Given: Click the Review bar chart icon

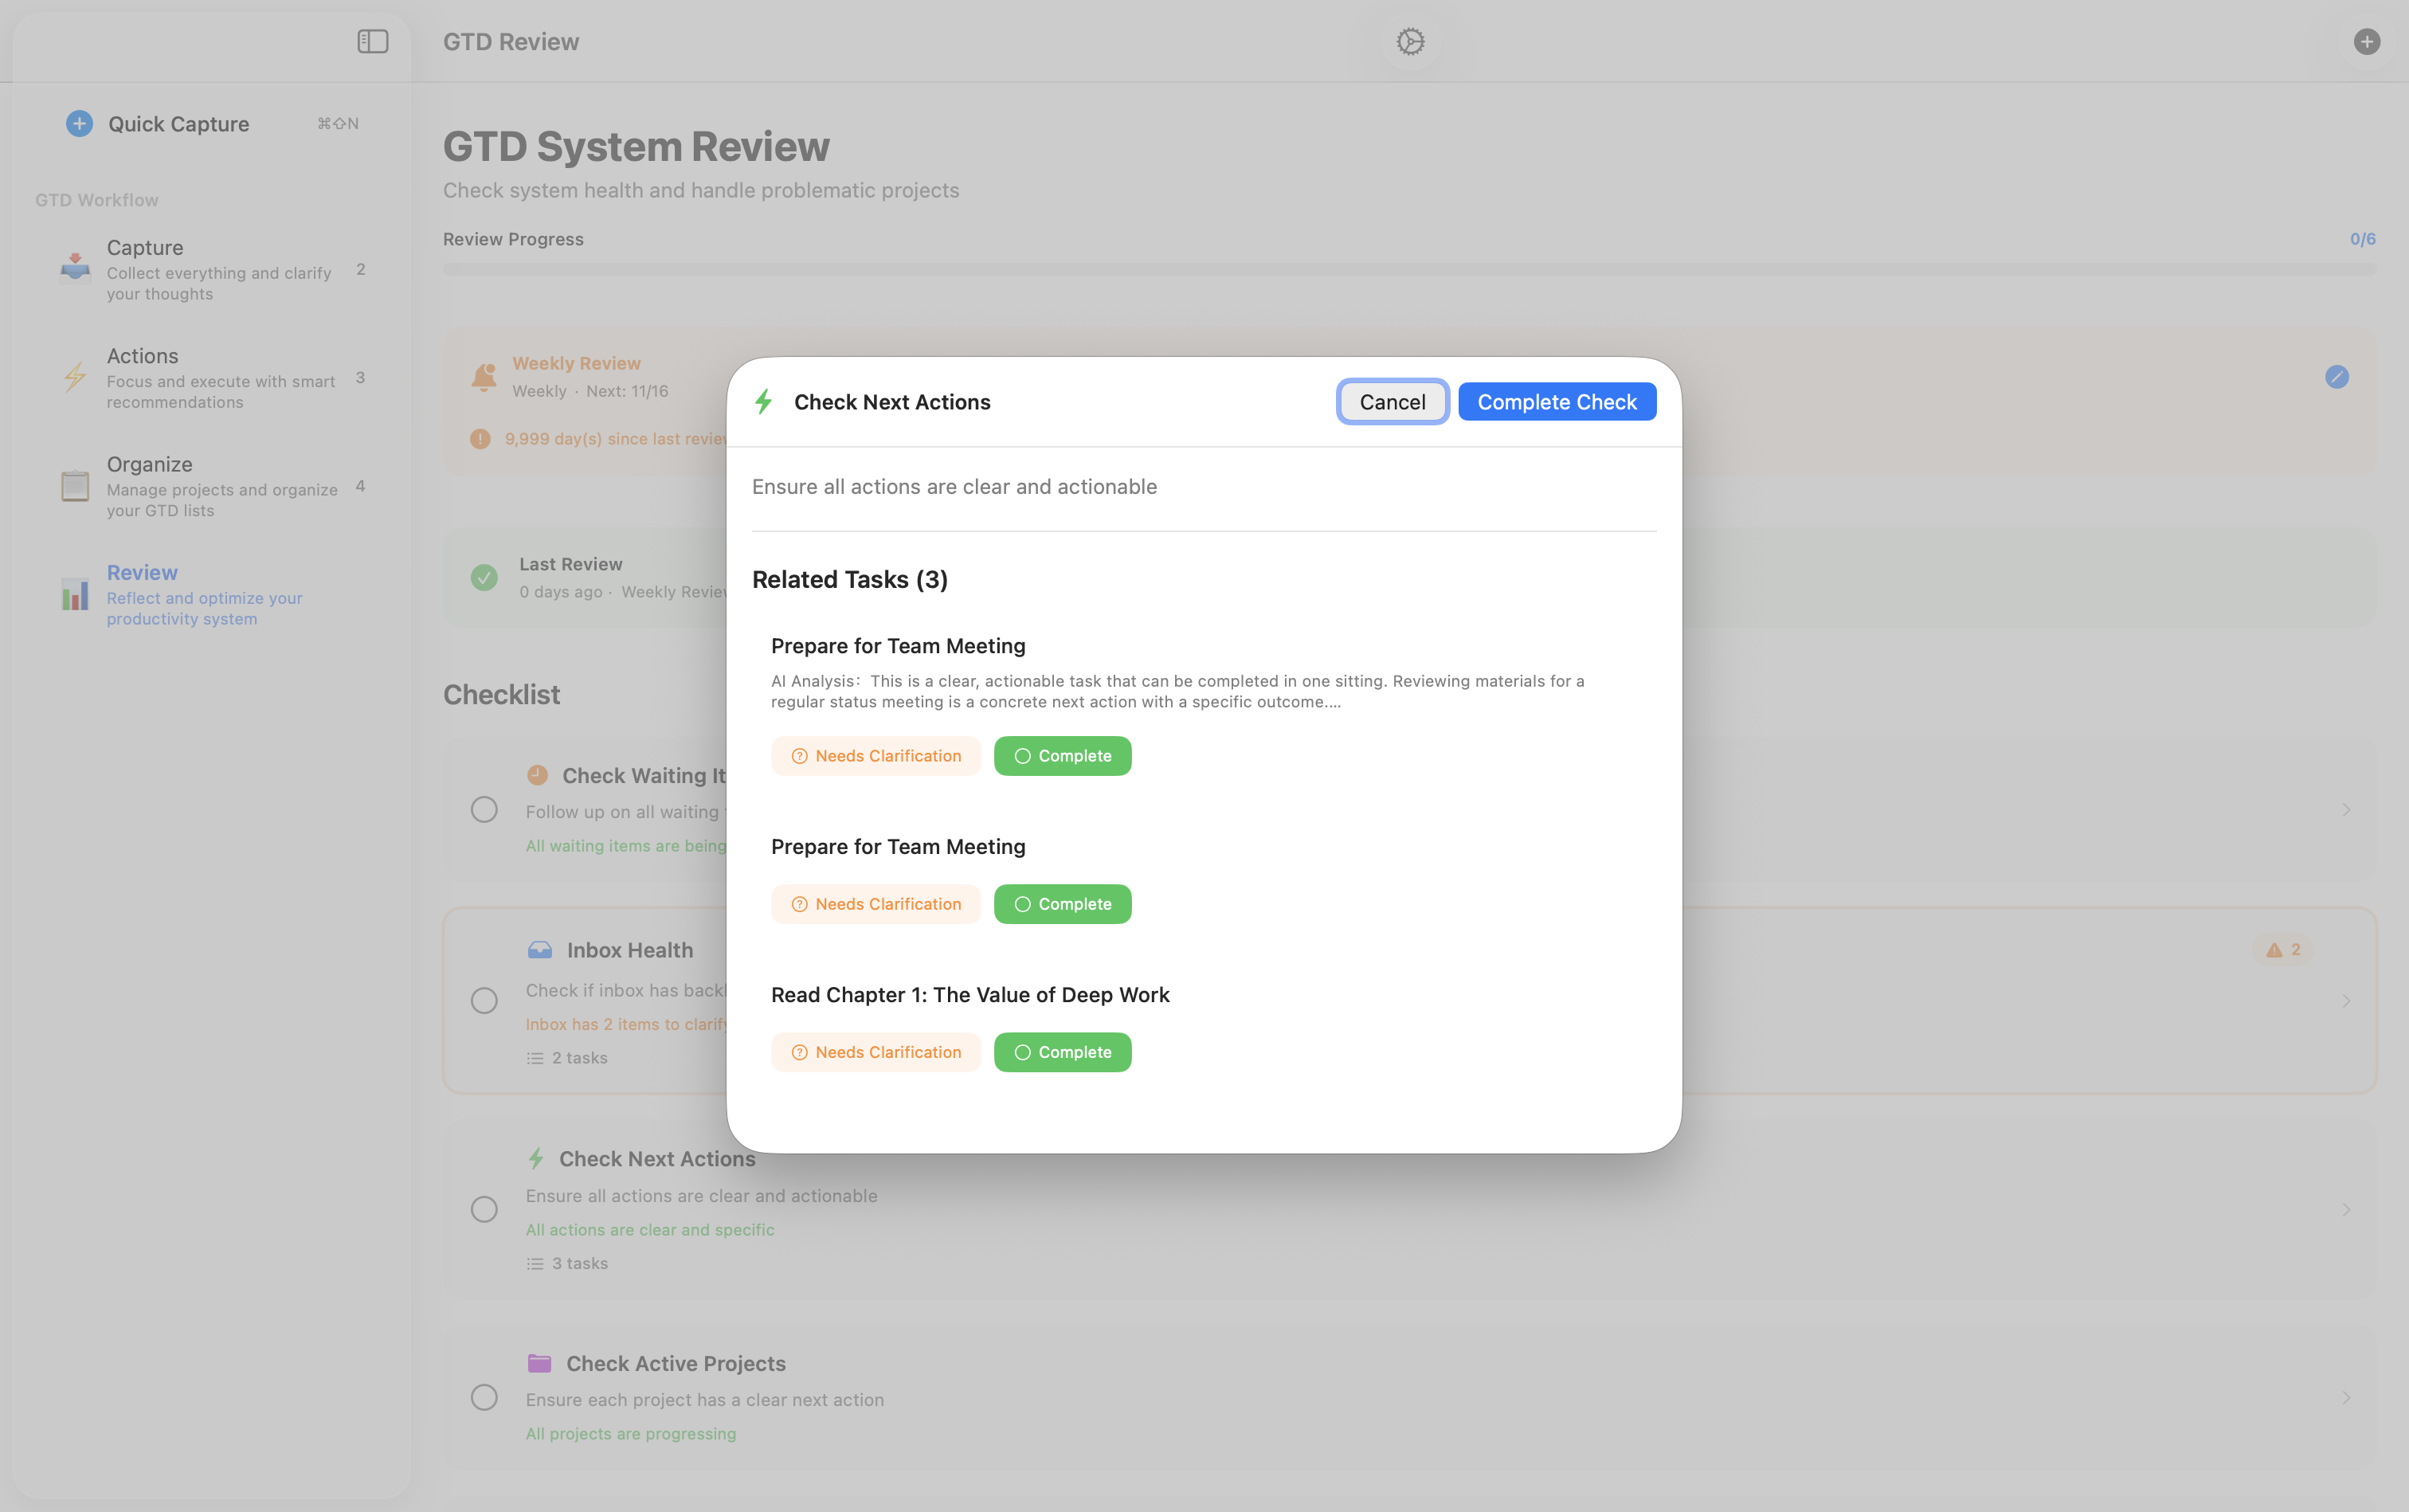Looking at the screenshot, I should tap(74, 595).
